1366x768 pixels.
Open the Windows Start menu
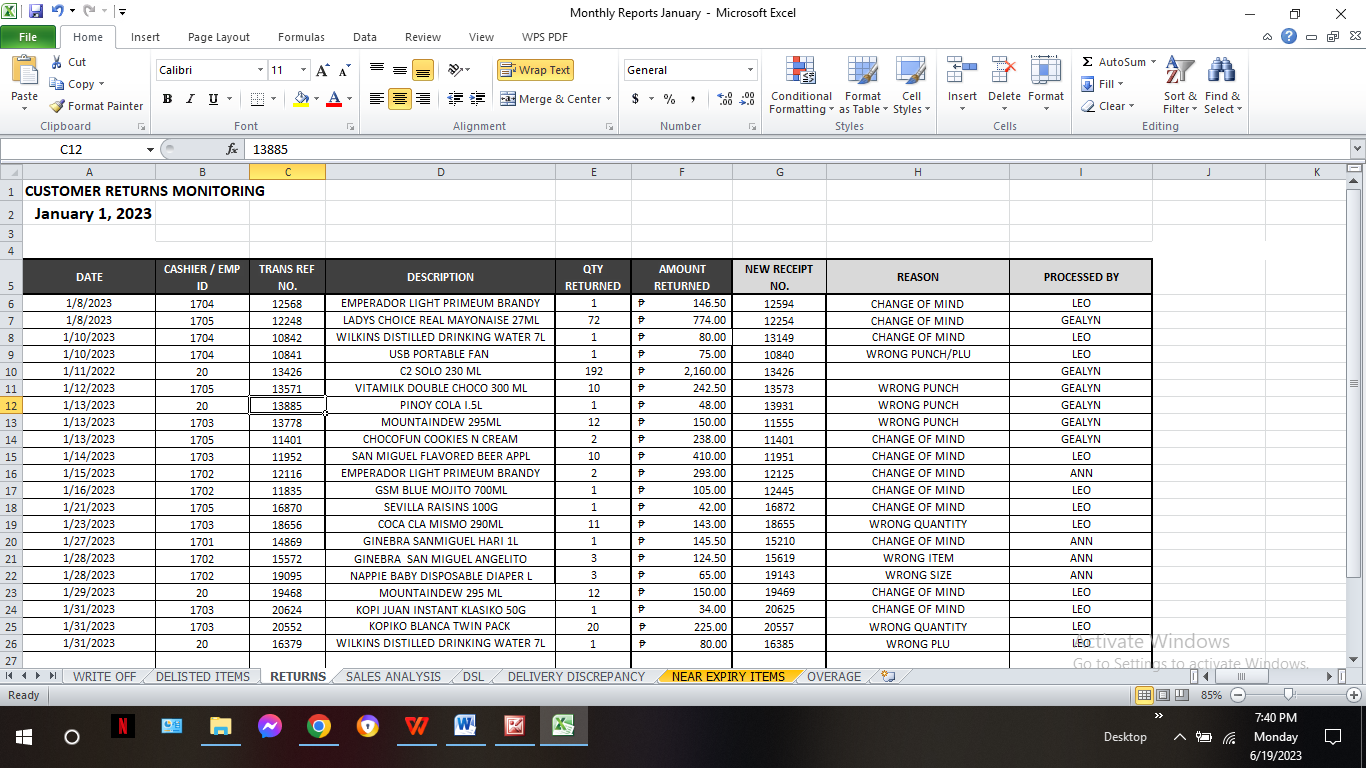[24, 737]
